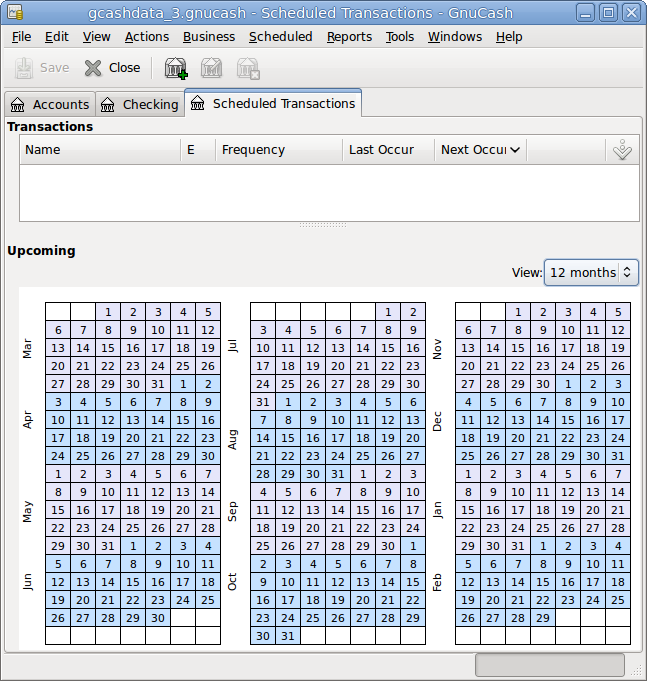647x681 pixels.
Task: Click the Edit scheduled transaction icon
Action: click(211, 68)
